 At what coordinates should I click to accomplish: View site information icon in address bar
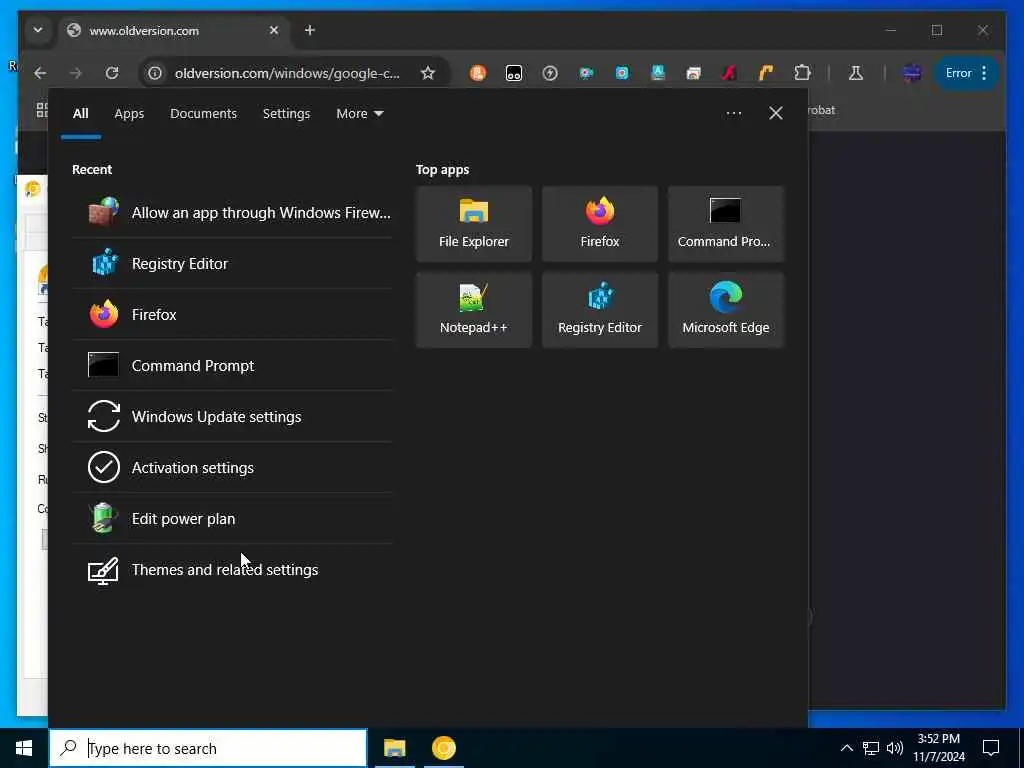pyautogui.click(x=155, y=73)
